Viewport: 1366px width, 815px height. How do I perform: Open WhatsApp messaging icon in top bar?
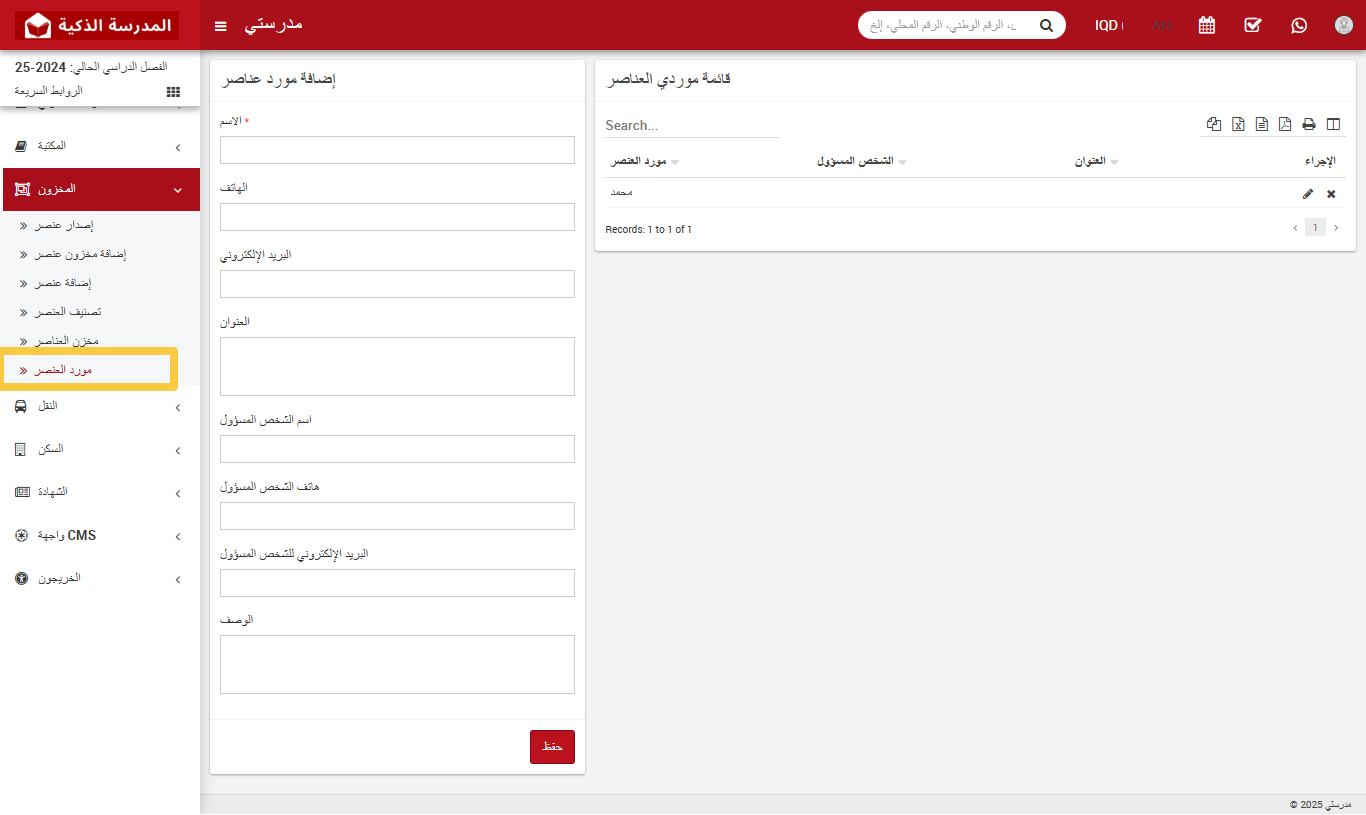pos(1298,25)
